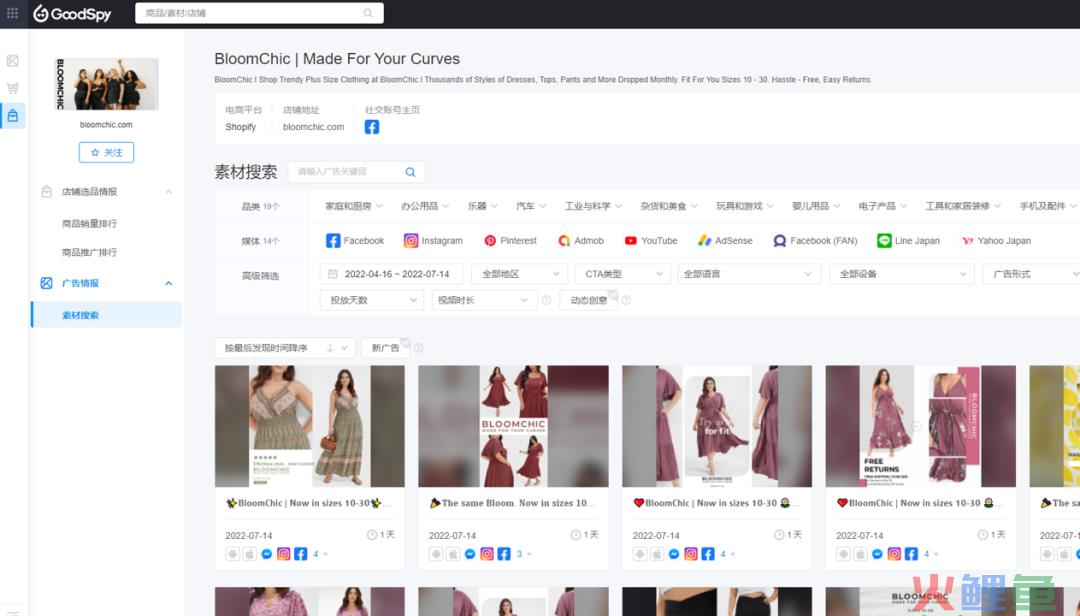Open ad titled The same Bloom
Image resolution: width=1080 pixels, height=616 pixels.
[512, 504]
